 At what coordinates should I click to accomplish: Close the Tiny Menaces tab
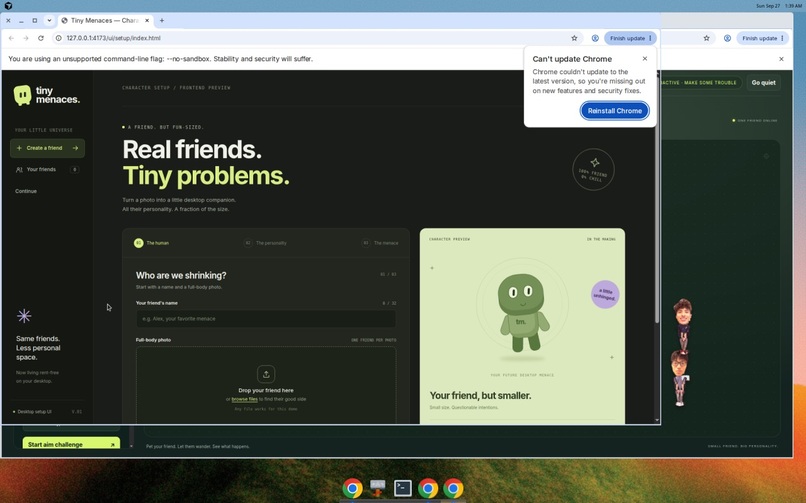[x=147, y=21]
